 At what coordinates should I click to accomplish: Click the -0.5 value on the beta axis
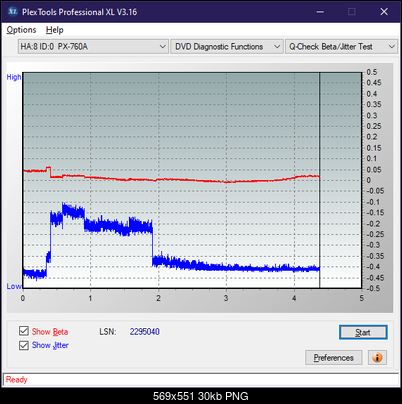coord(373,288)
